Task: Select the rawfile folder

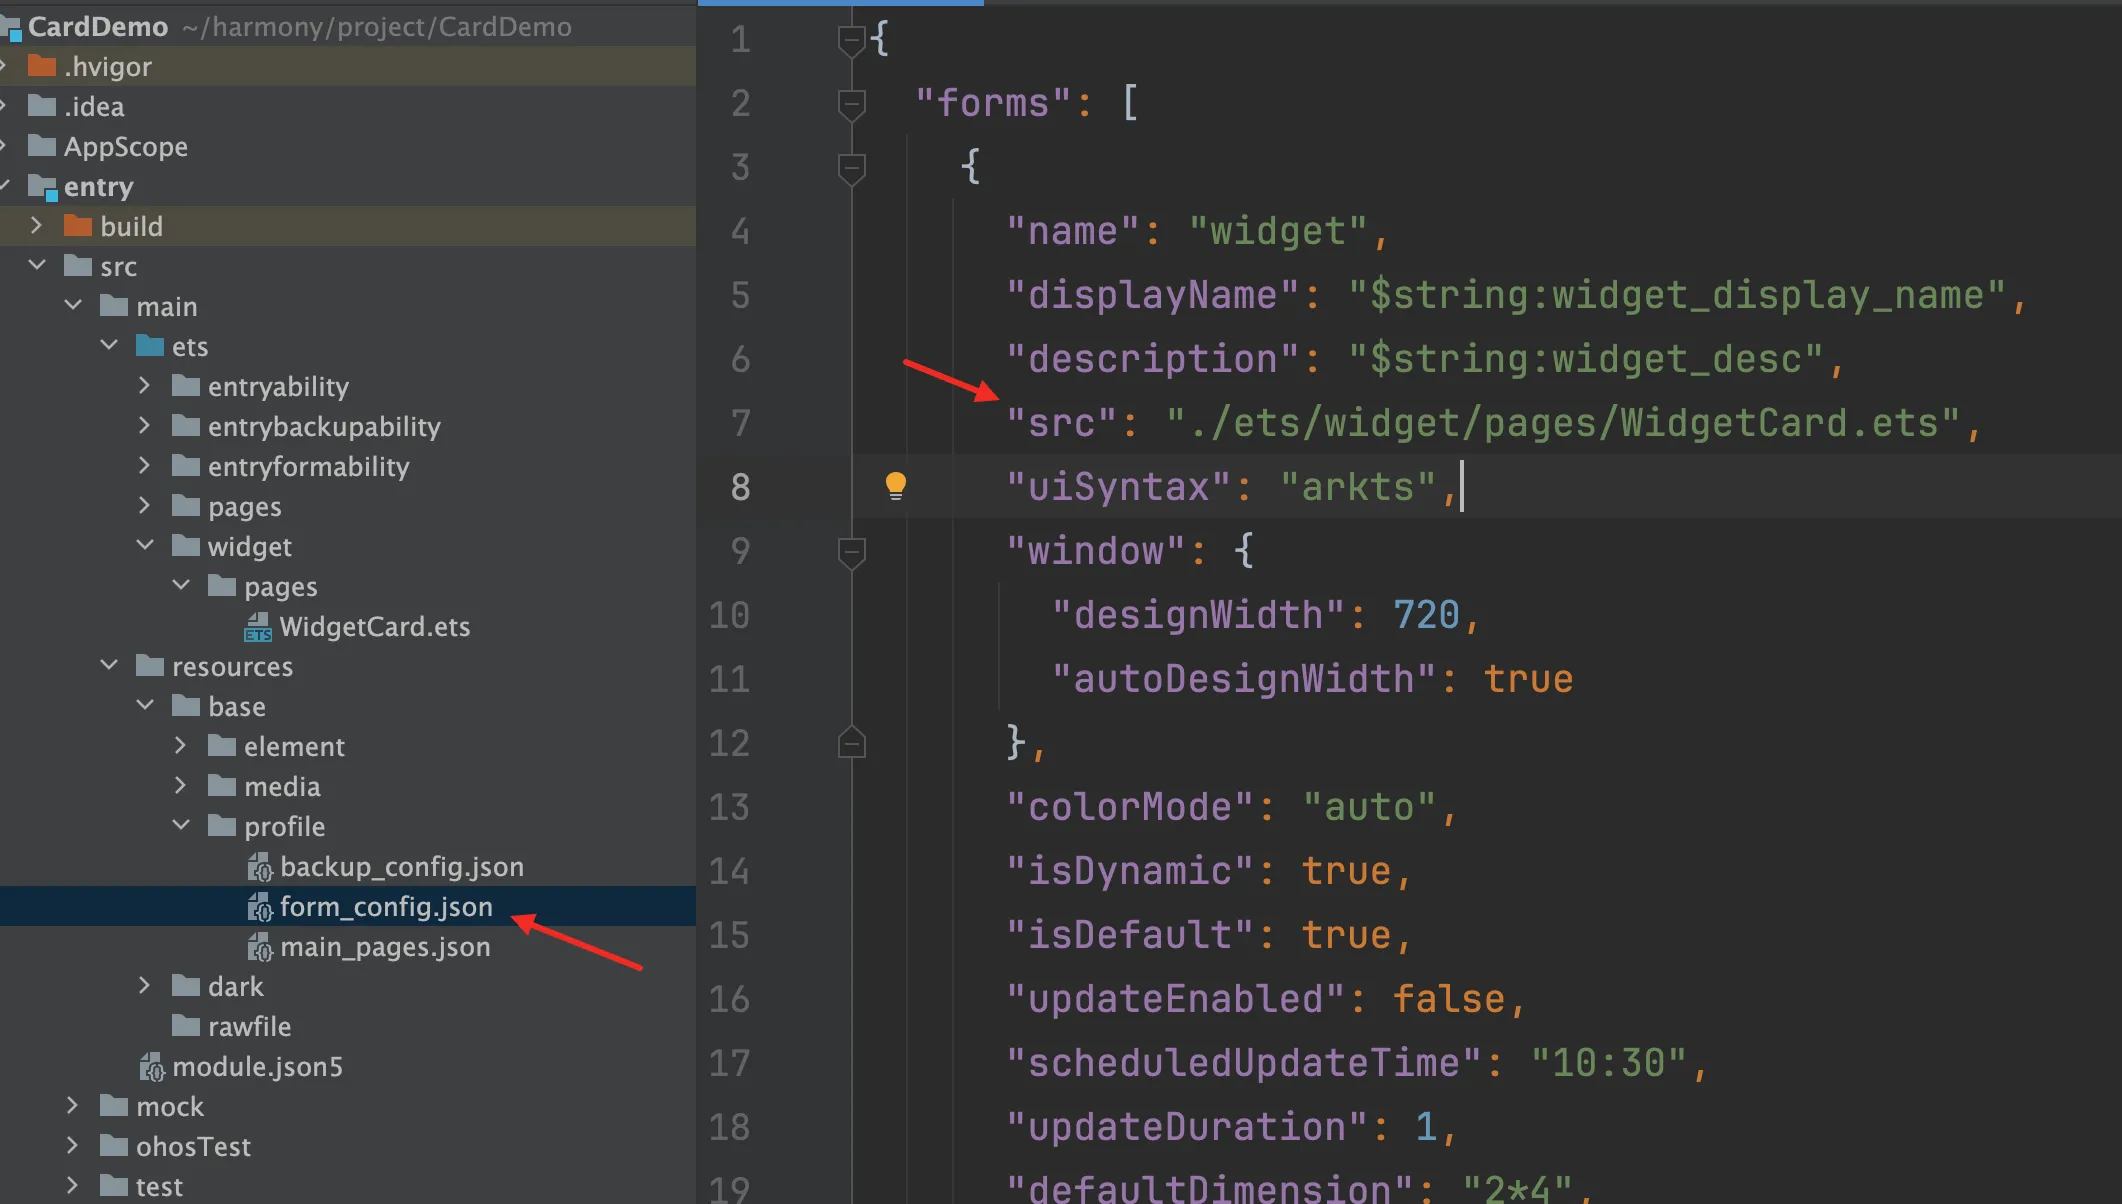Action: pos(249,1027)
